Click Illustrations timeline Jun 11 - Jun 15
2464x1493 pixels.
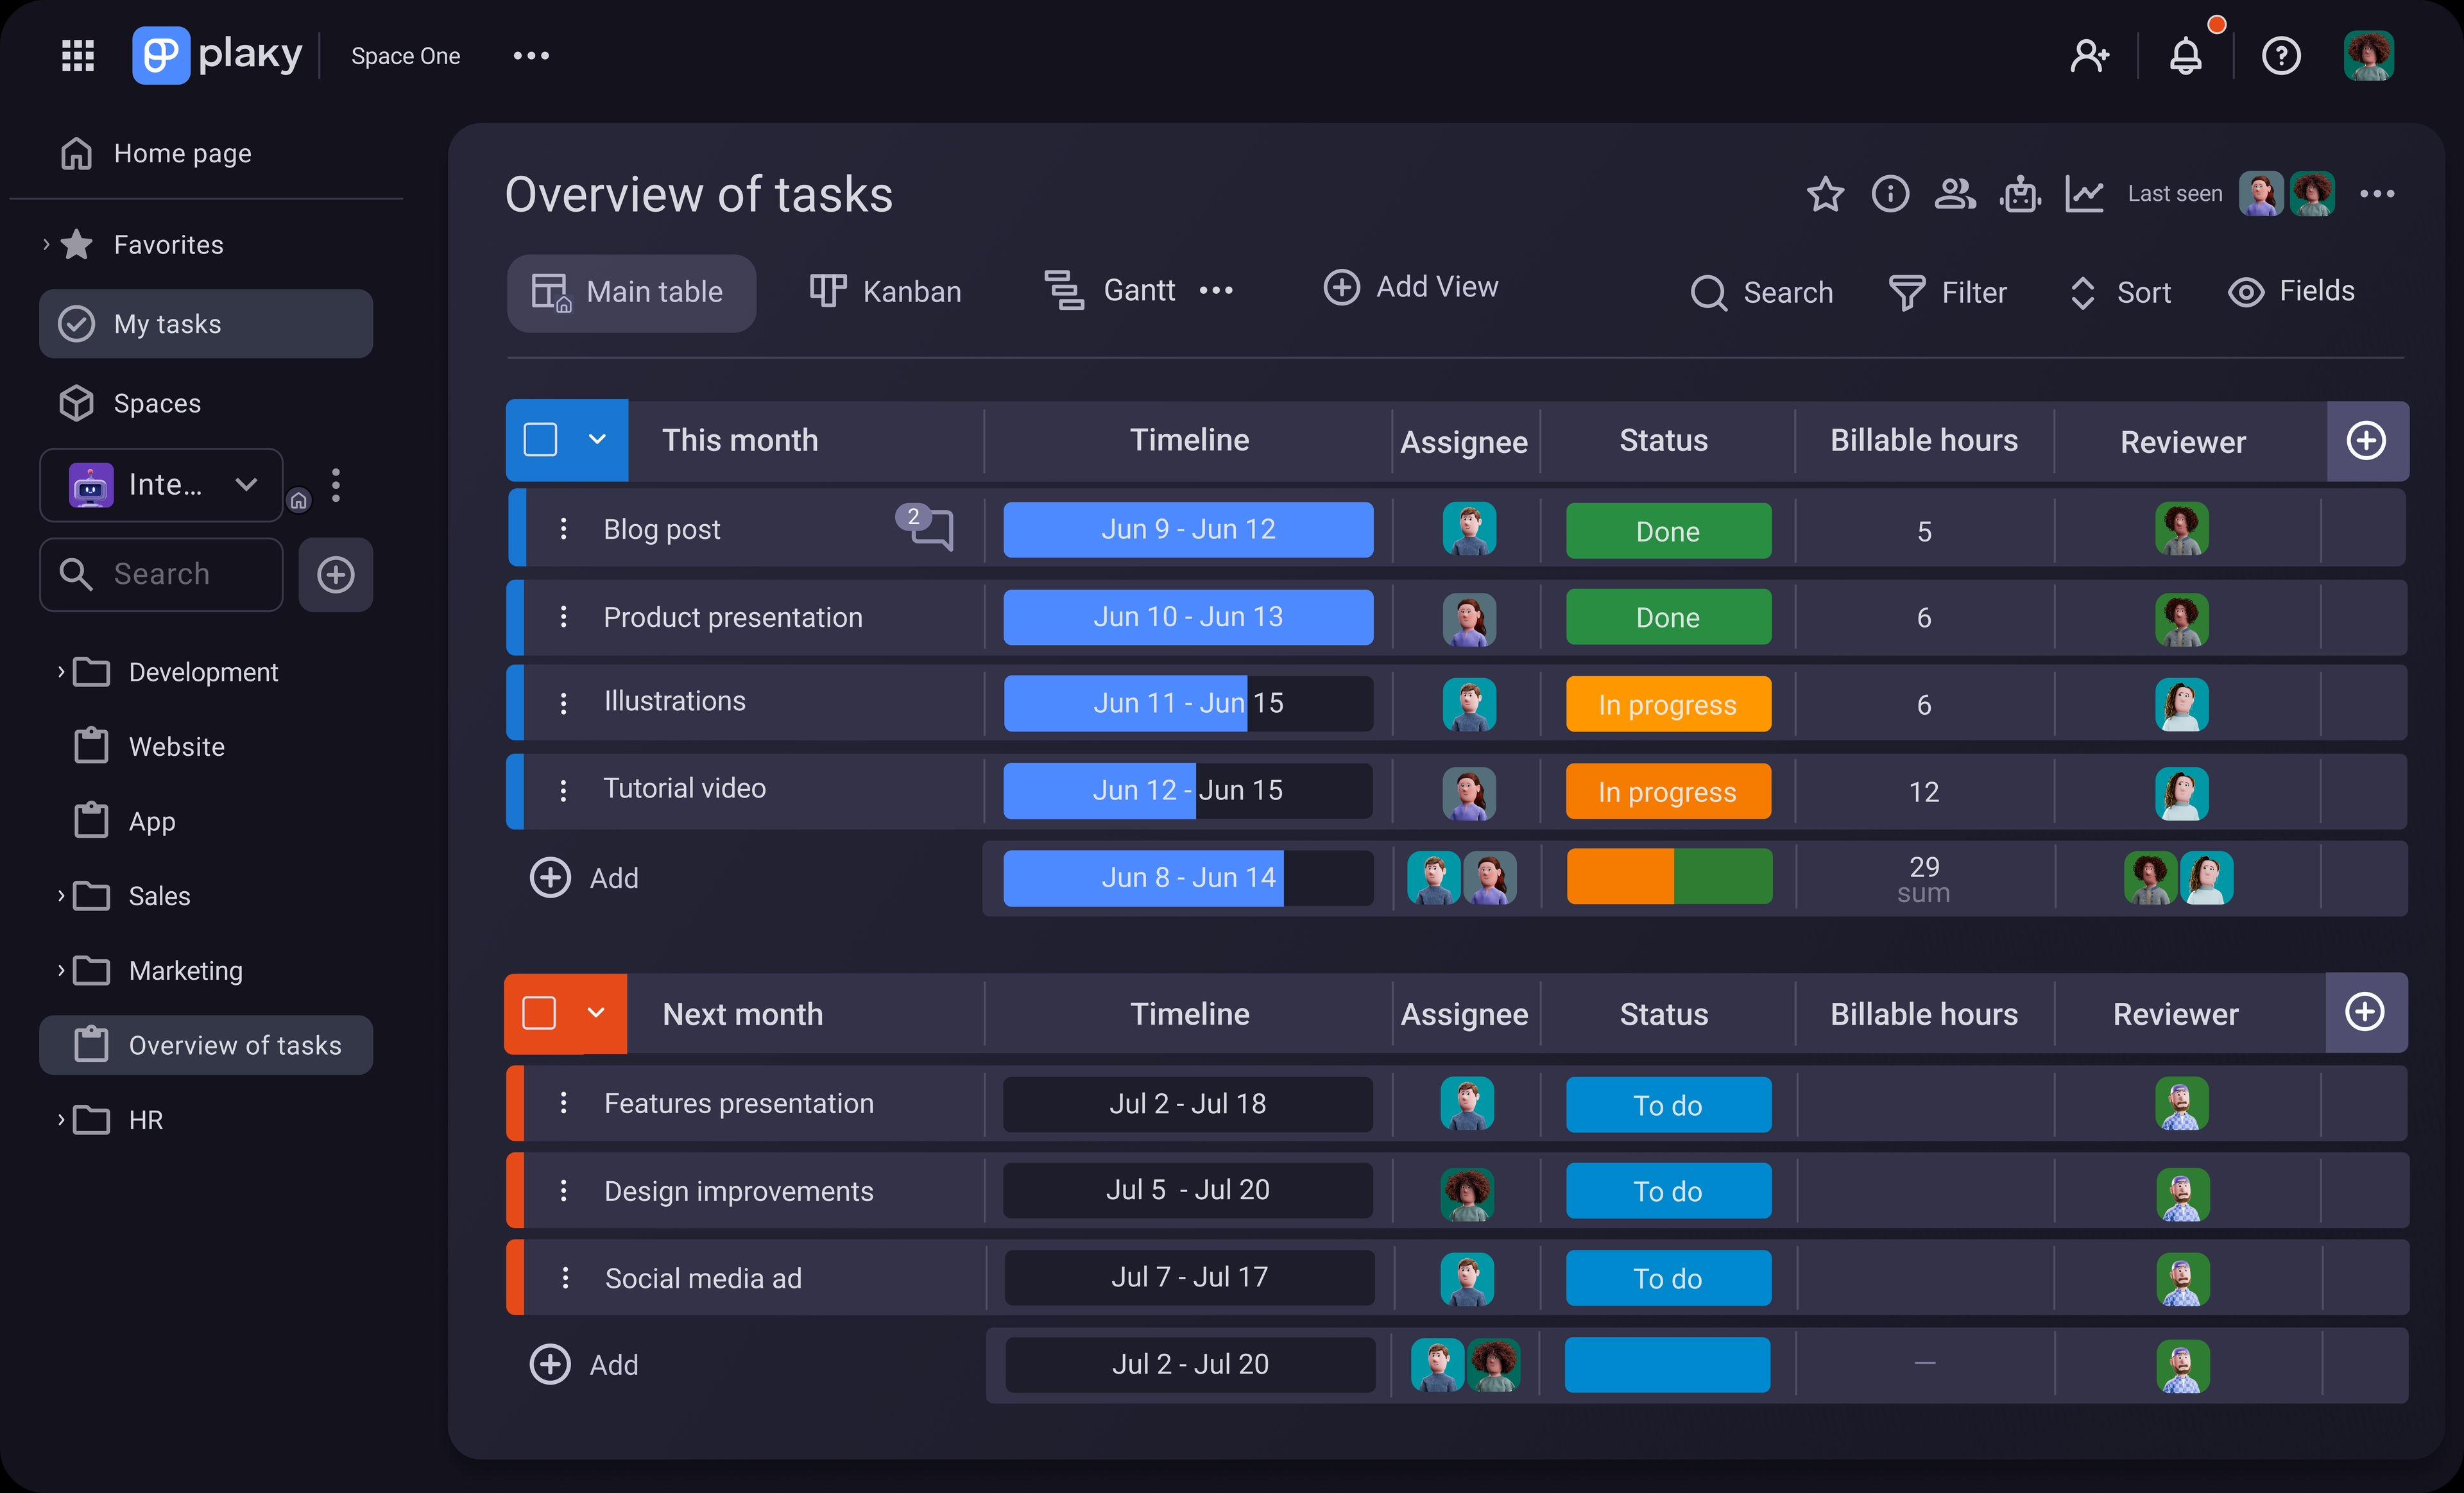coord(1188,703)
